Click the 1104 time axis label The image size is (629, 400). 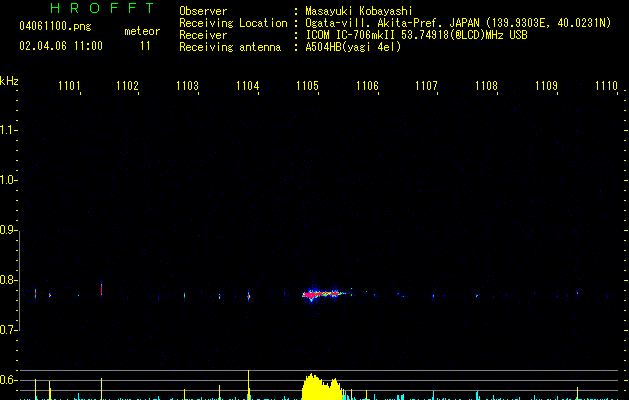(x=248, y=85)
